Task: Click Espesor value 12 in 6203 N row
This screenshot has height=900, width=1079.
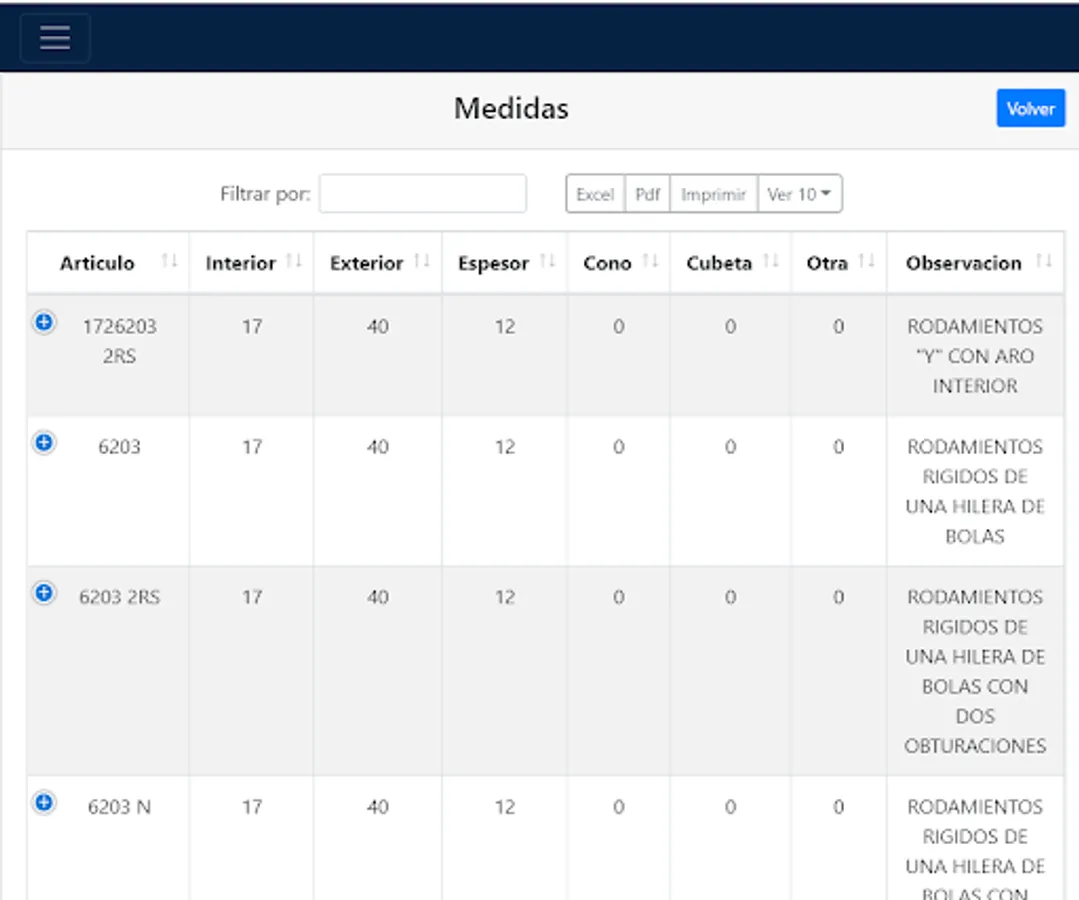Action: coord(504,806)
